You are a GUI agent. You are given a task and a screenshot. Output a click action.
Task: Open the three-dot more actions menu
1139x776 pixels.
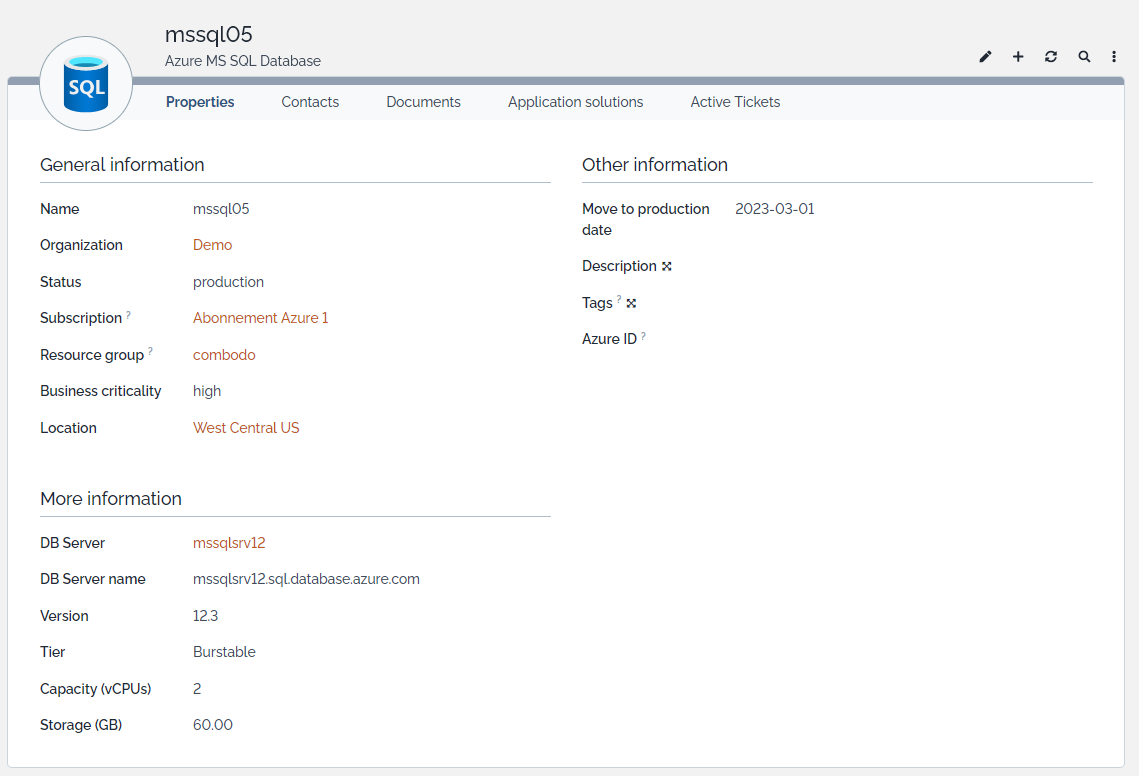point(1114,57)
